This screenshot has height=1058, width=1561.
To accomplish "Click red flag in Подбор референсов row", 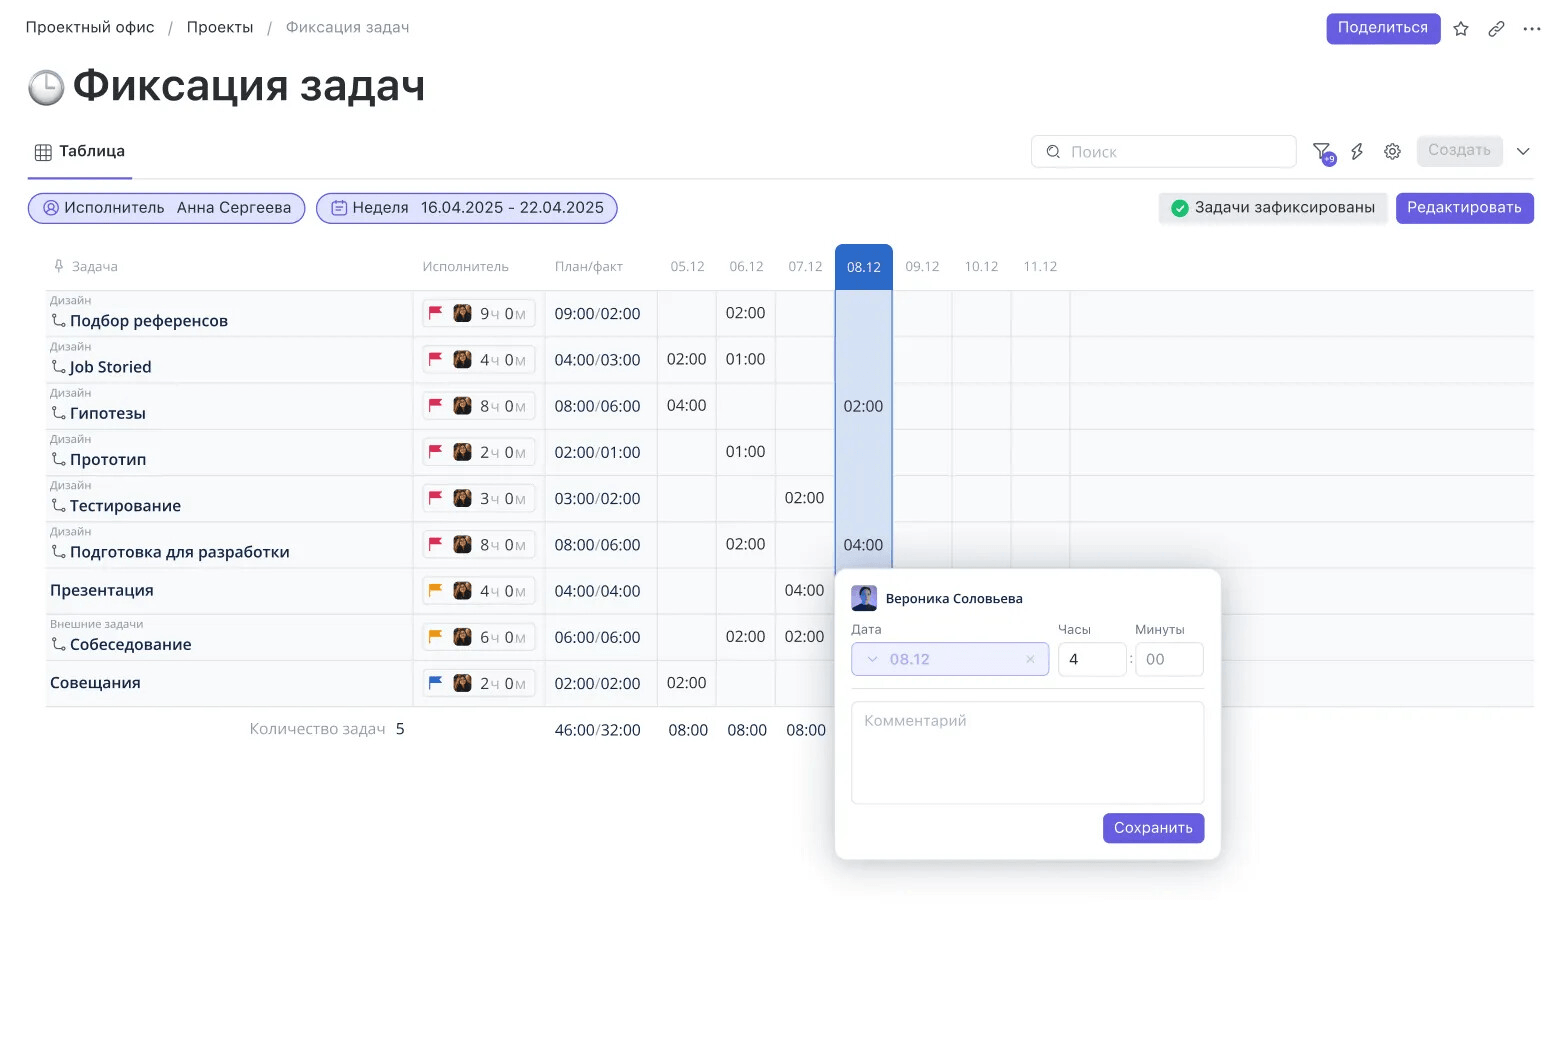I will tap(436, 313).
